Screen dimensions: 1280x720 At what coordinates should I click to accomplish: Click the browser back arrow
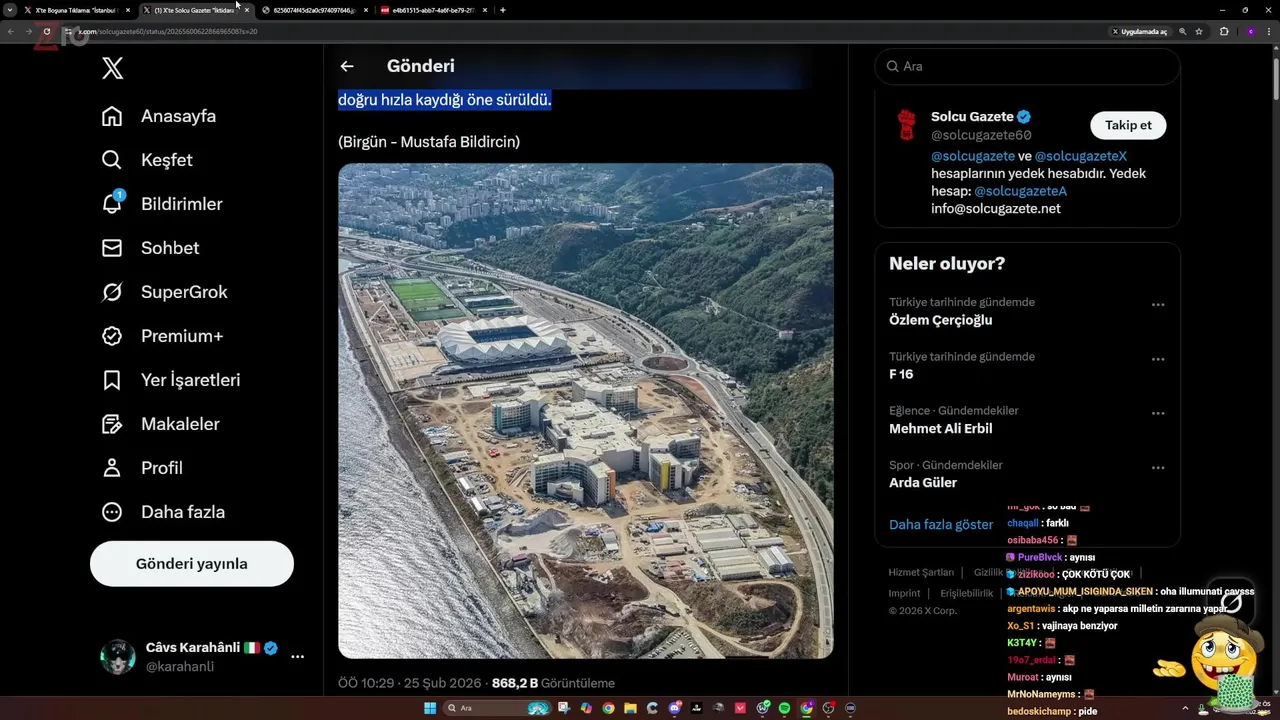coord(10,31)
